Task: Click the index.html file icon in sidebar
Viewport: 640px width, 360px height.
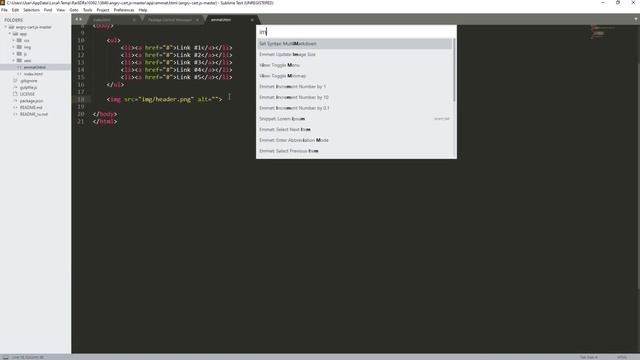Action: coord(19,74)
